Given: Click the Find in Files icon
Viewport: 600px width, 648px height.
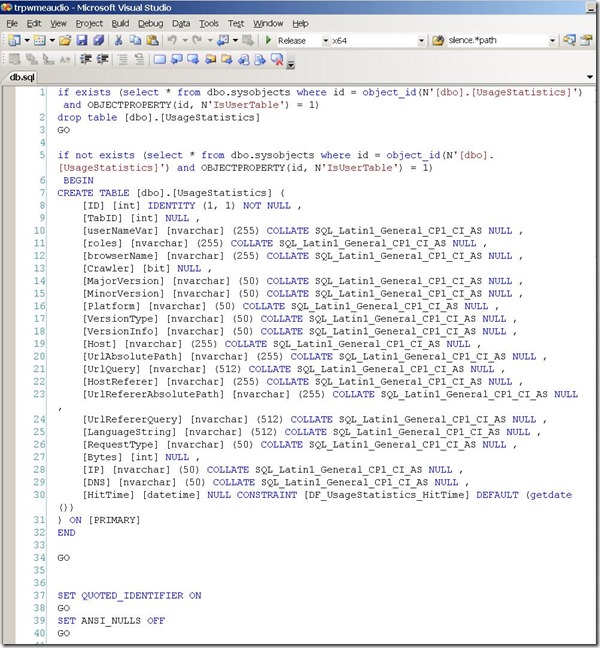Looking at the screenshot, I should tap(438, 40).
